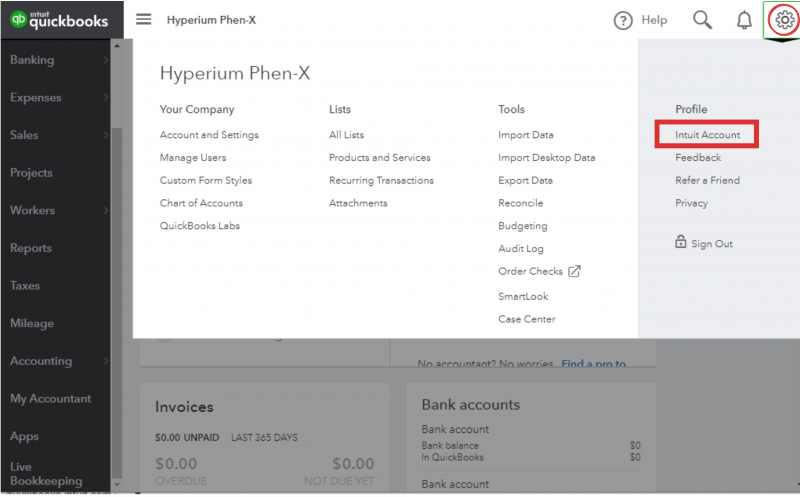Click the LAST 365 DAYS text
The width and height of the screenshot is (800, 497).
click(x=264, y=438)
